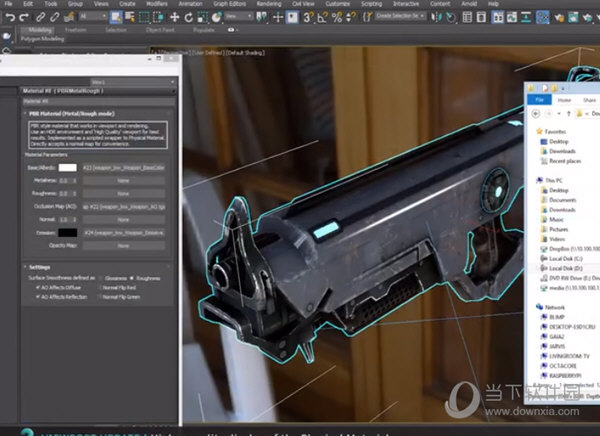Click the Normal map None button
Viewport: 600px width, 436px height.
click(123, 220)
